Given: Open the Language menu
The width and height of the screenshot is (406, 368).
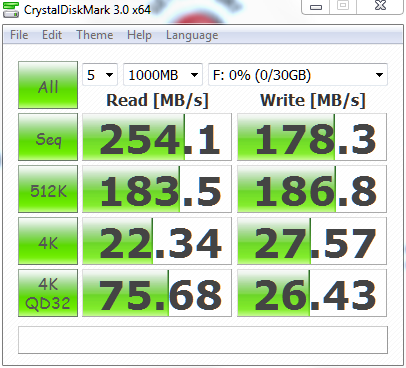Looking at the screenshot, I should [192, 35].
